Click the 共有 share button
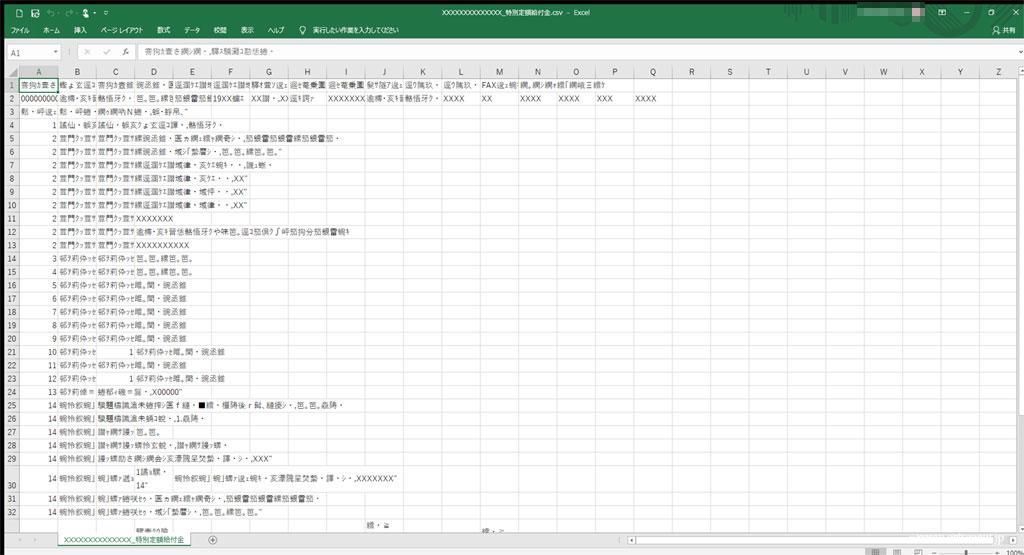This screenshot has width=1024, height=555. [x=1004, y=30]
